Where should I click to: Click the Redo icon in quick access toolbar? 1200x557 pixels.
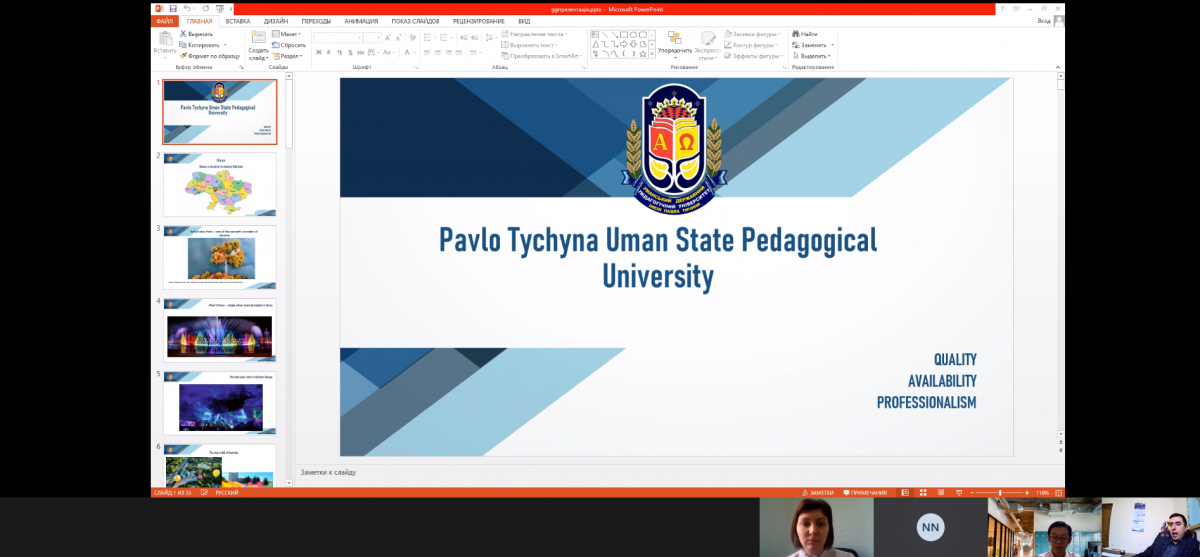tap(204, 8)
